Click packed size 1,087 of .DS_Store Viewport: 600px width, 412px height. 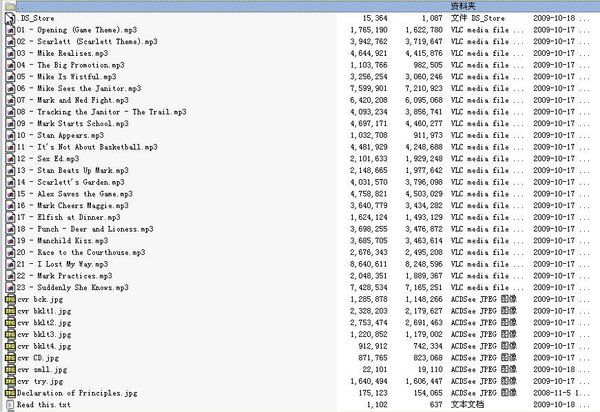(432, 18)
